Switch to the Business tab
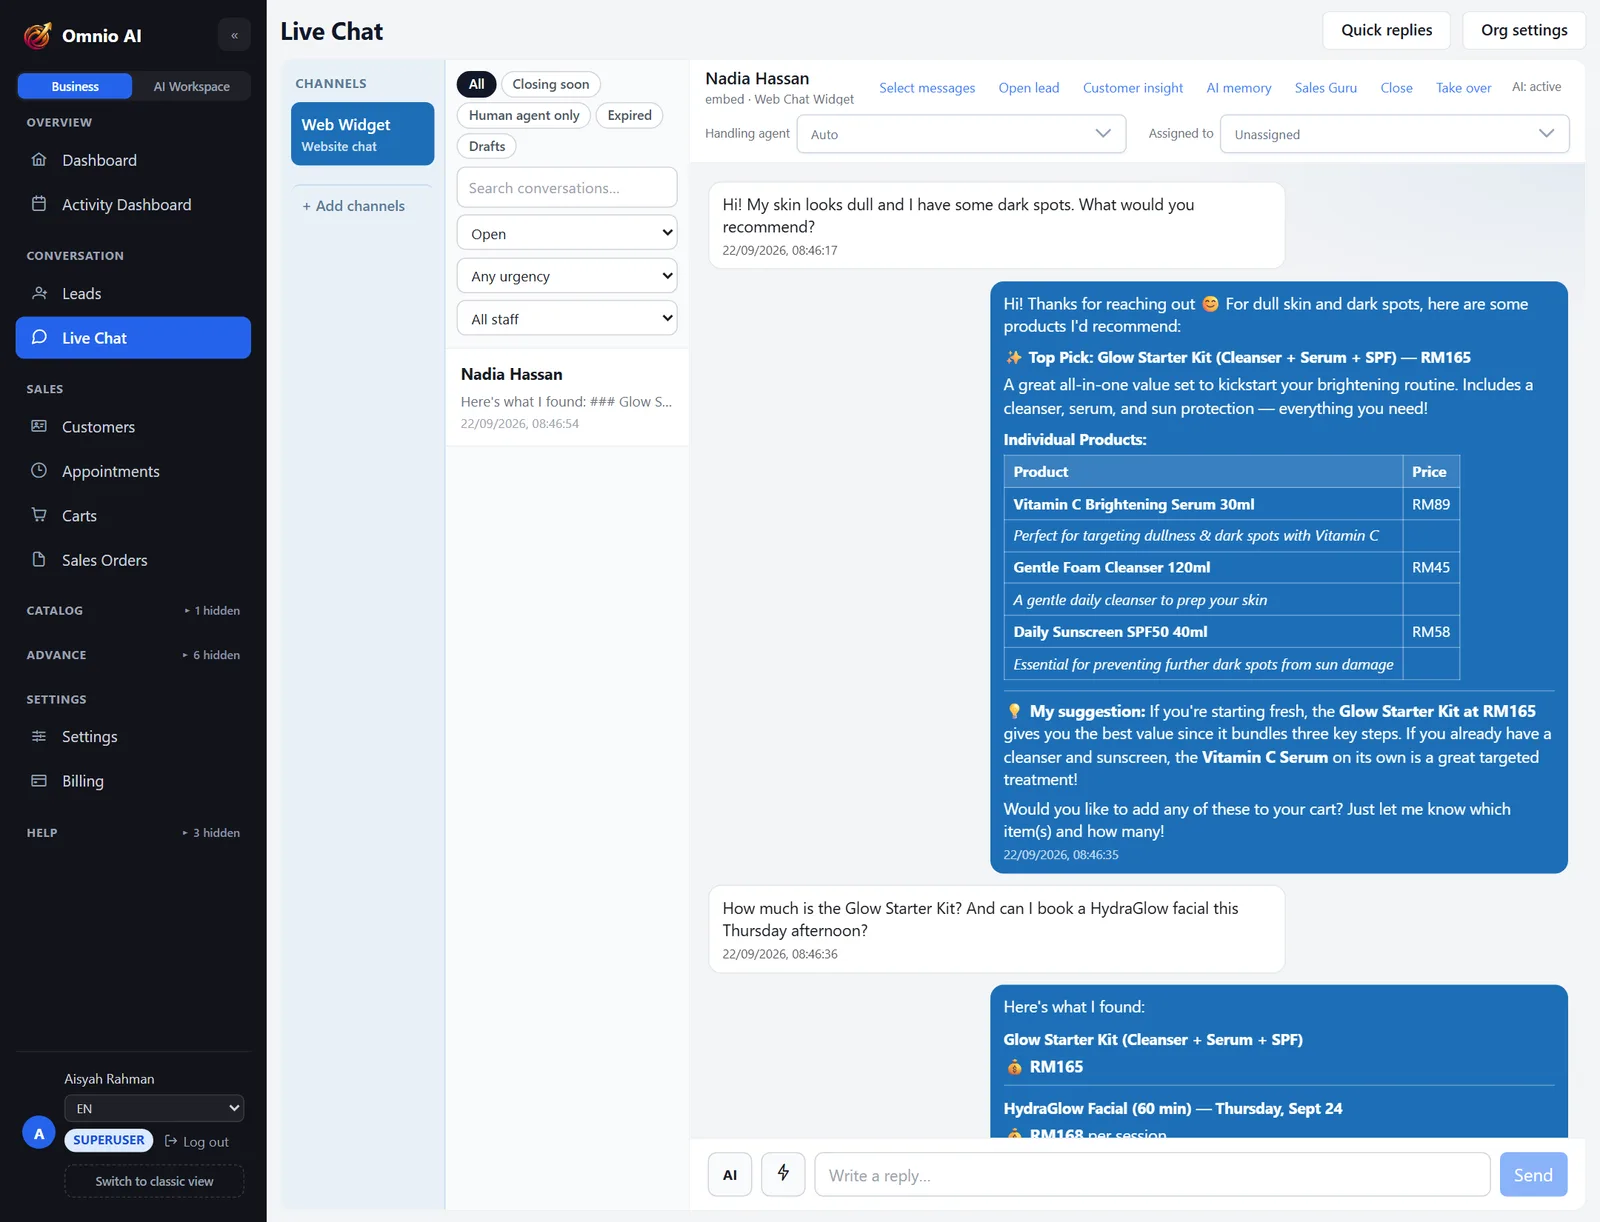1600x1222 pixels. (x=75, y=86)
